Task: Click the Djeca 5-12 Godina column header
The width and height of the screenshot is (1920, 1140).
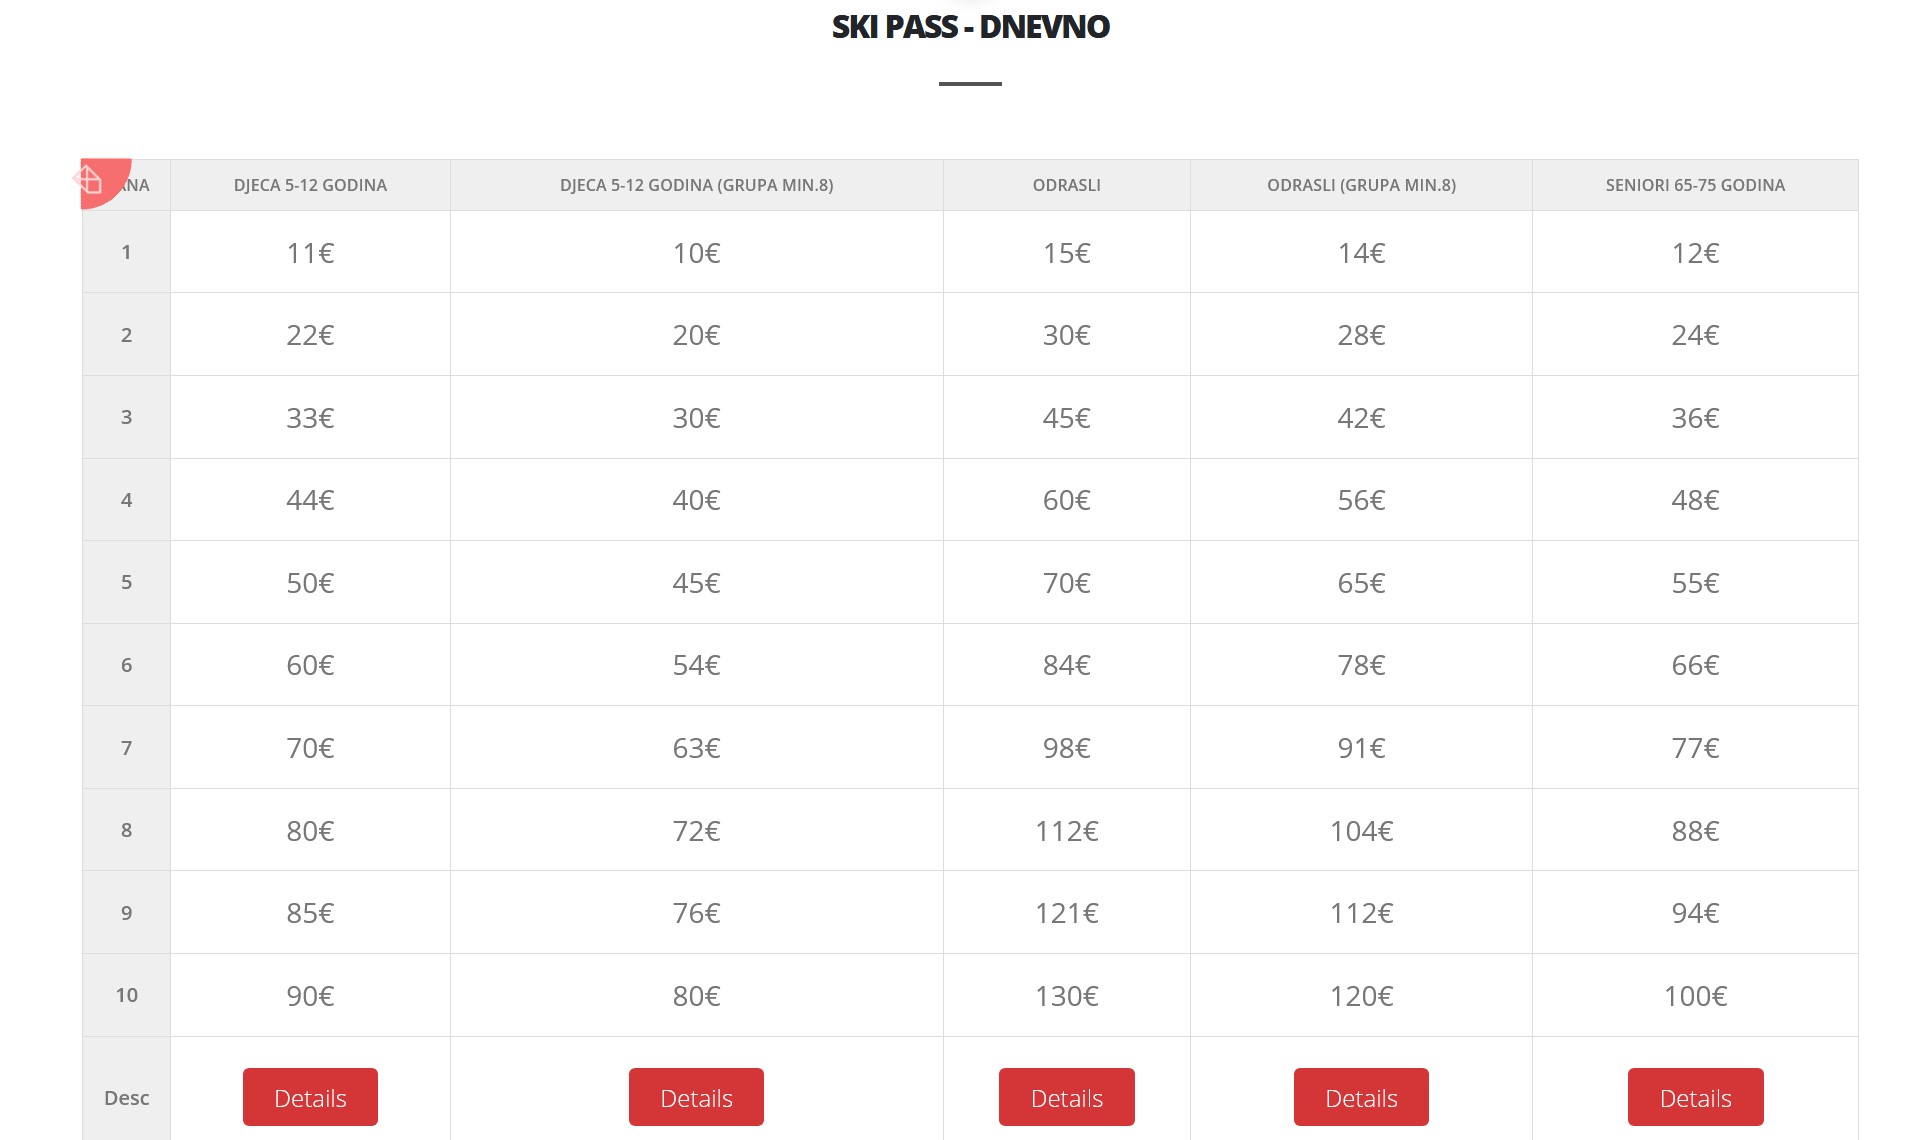Action: tap(310, 185)
